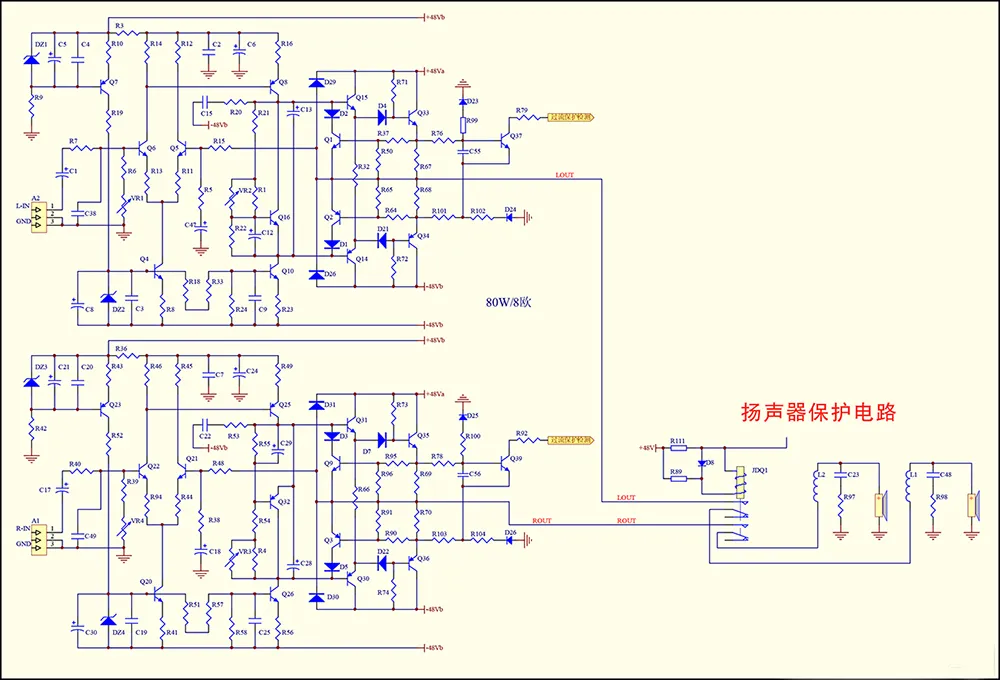Click the L2 inductor symbol
The image size is (1000, 680).
click(x=817, y=488)
